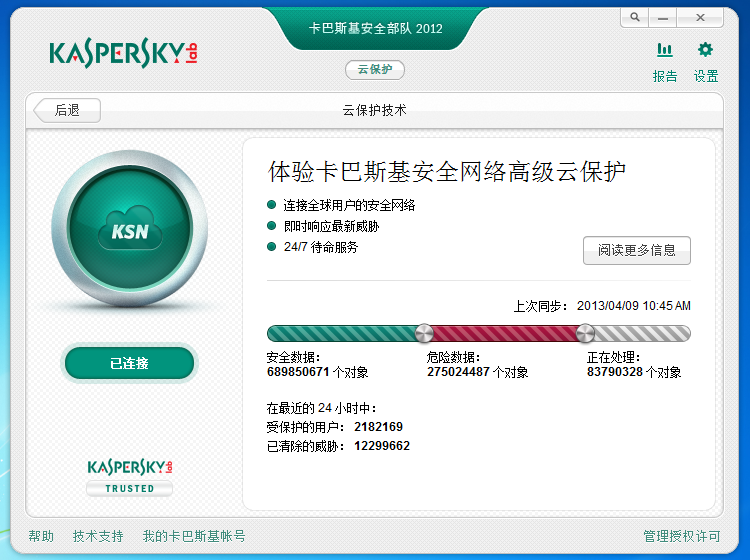This screenshot has width=750, height=560.
Task: Minimize the Kaspersky window
Action: point(662,18)
